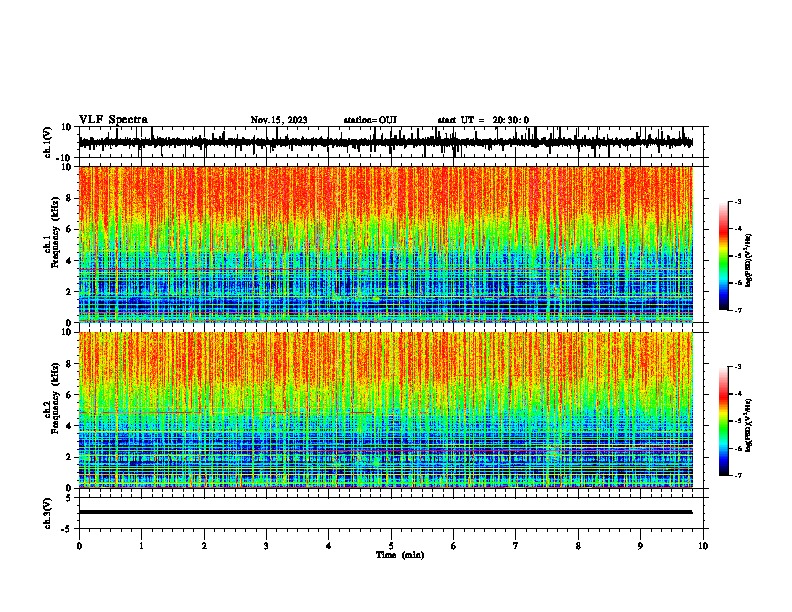Click the "-3" tick on ch.2 colorbar
Screen dimensions: 792x612
[x=738, y=367]
